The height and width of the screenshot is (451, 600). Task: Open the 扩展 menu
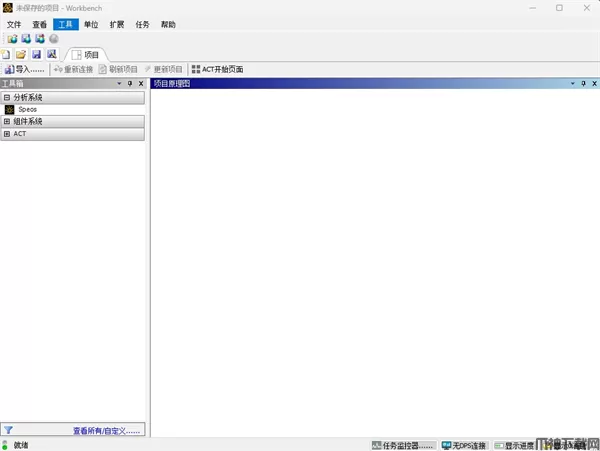coord(116,24)
